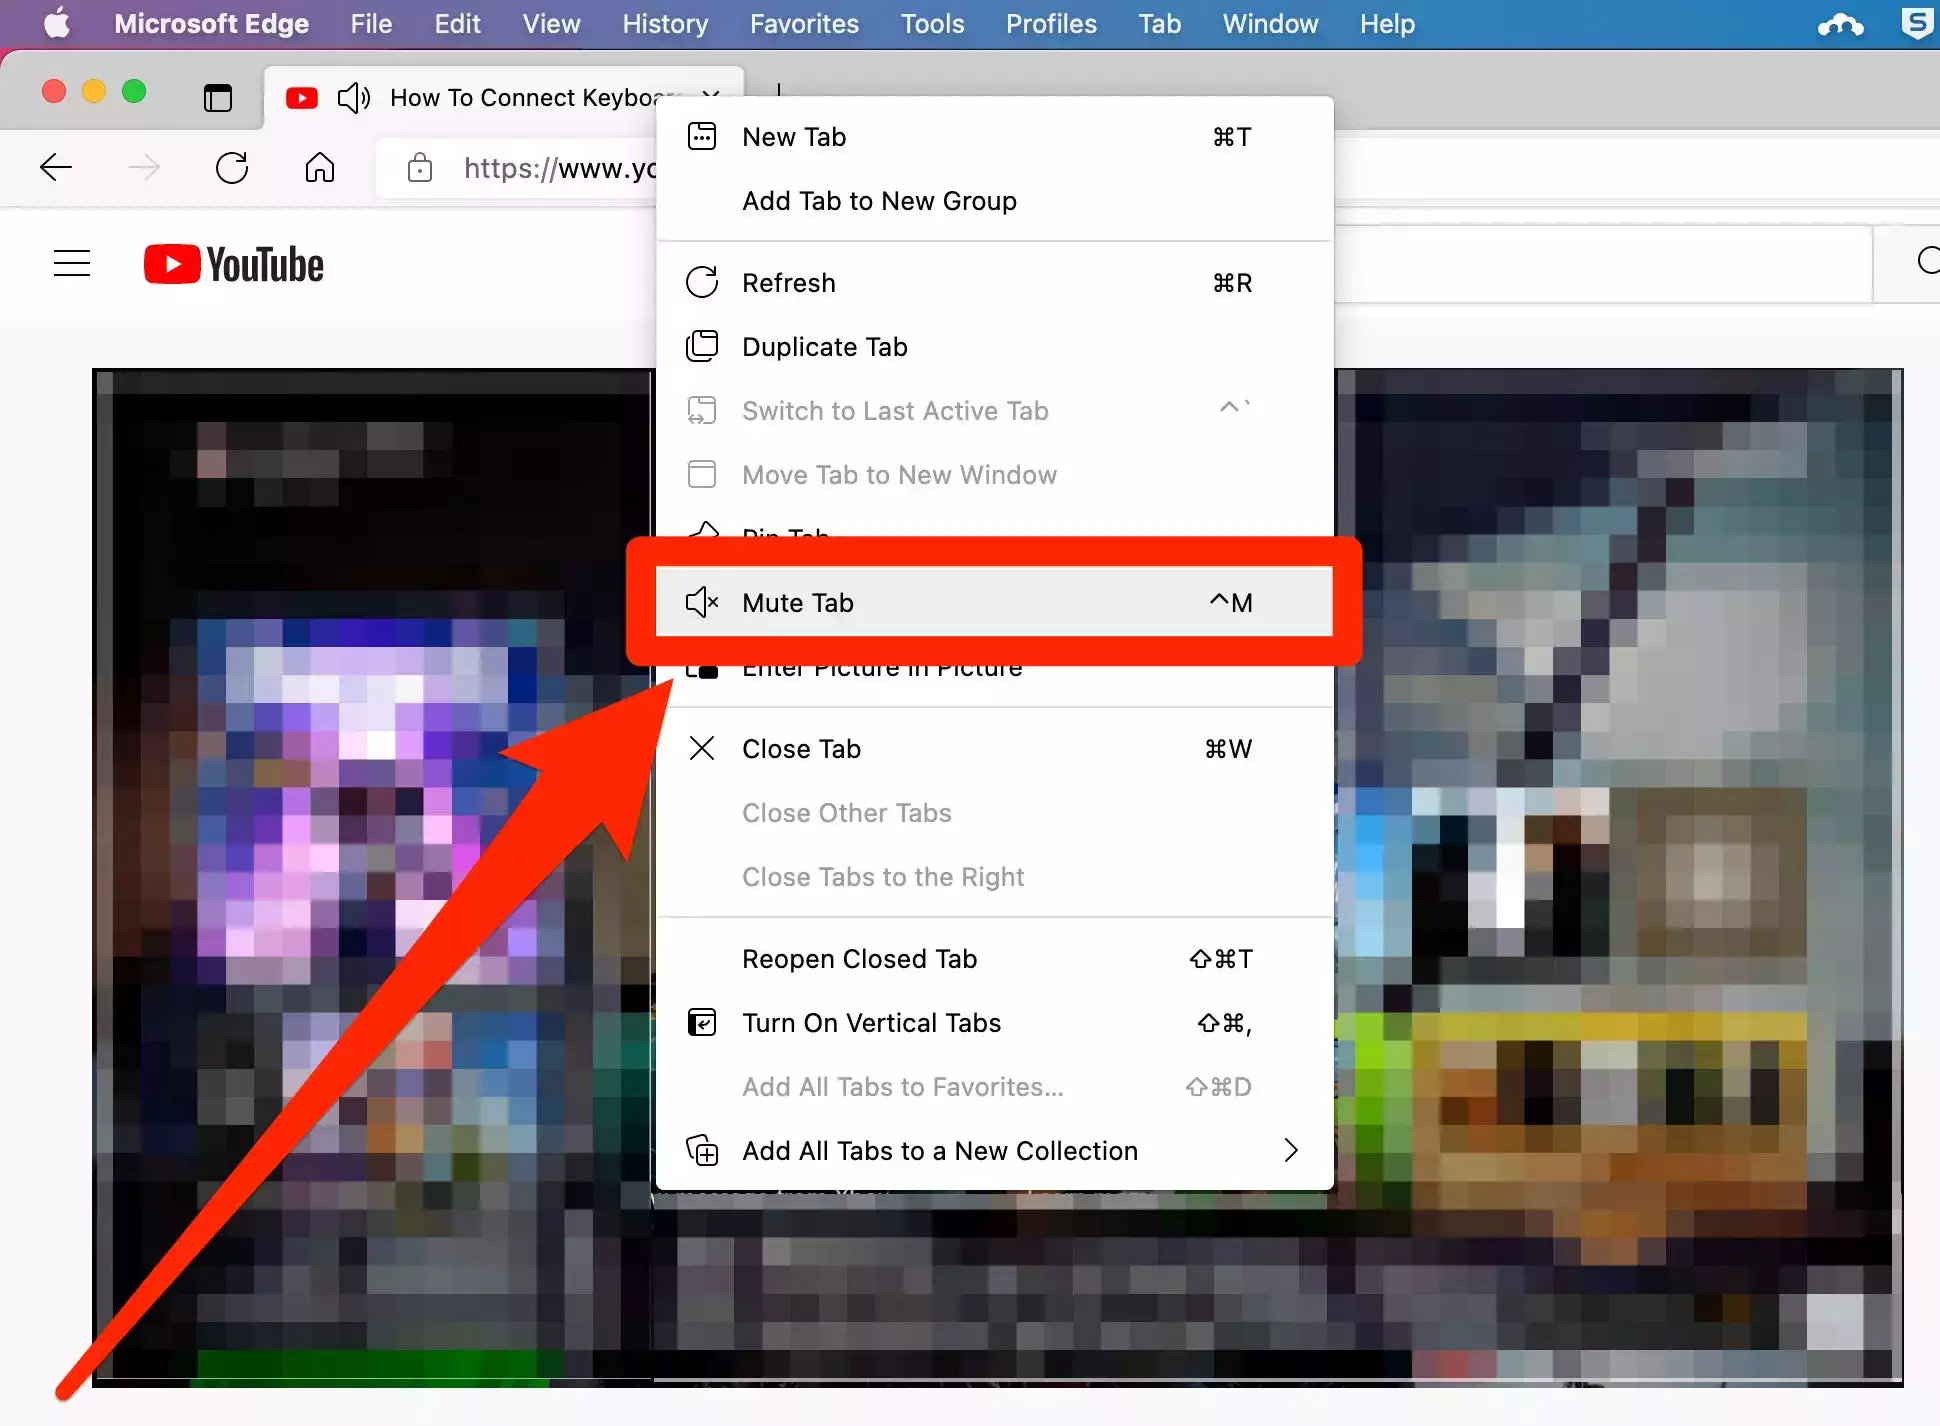Screen dimensions: 1940x1426
Task: Choose Refresh in the context menu
Action: pos(994,283)
